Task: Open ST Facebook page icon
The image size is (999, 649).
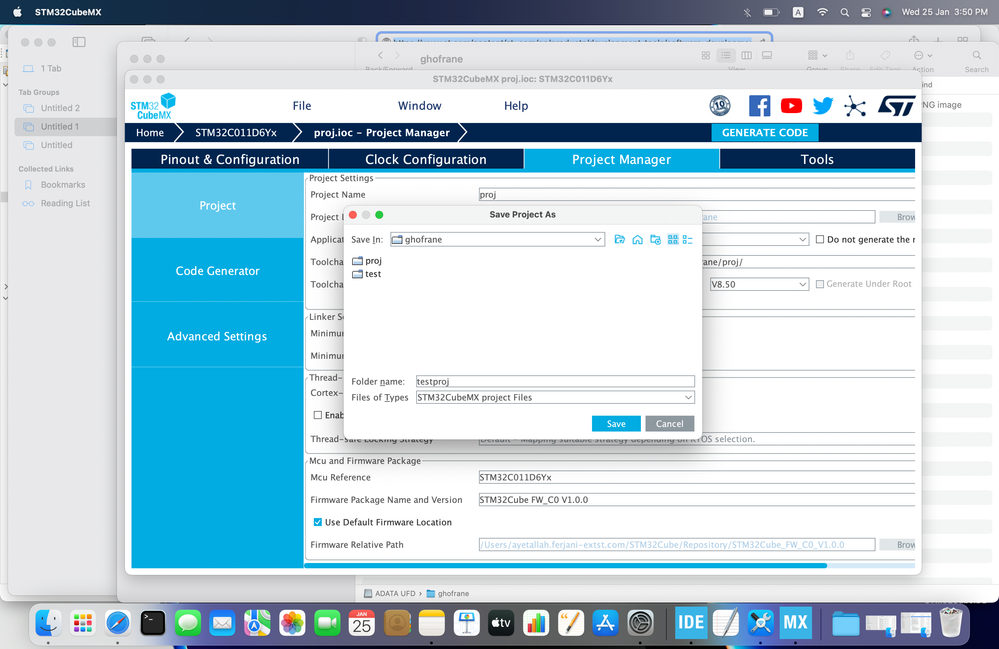Action: [x=759, y=106]
